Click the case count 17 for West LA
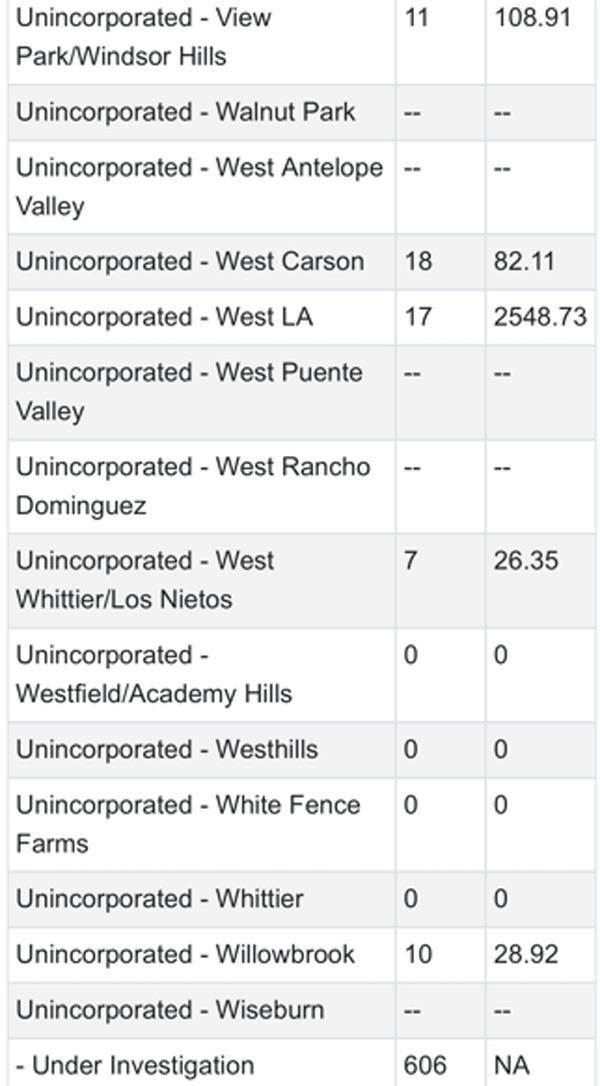This screenshot has width=600, height=1086. tap(418, 317)
